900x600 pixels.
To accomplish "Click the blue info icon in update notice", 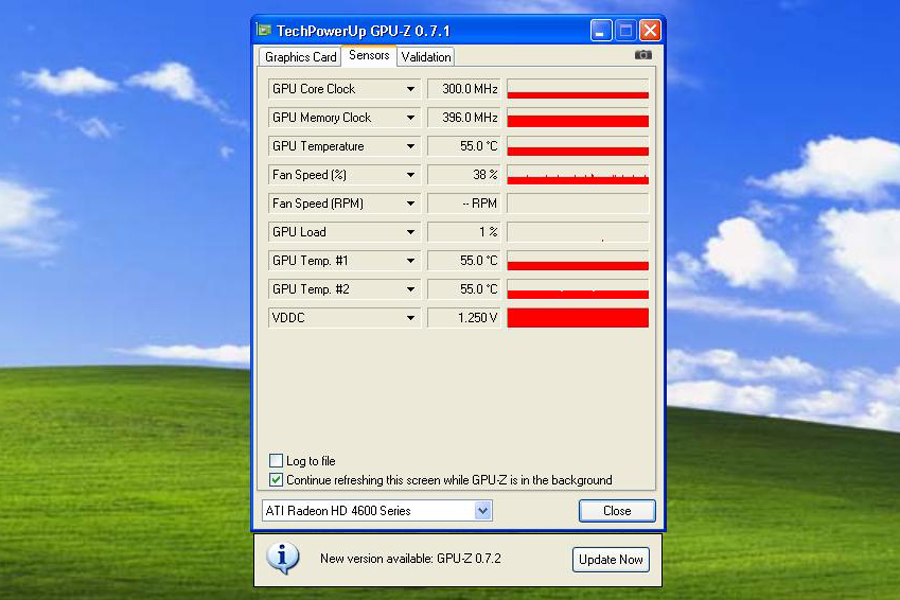I will point(282,558).
